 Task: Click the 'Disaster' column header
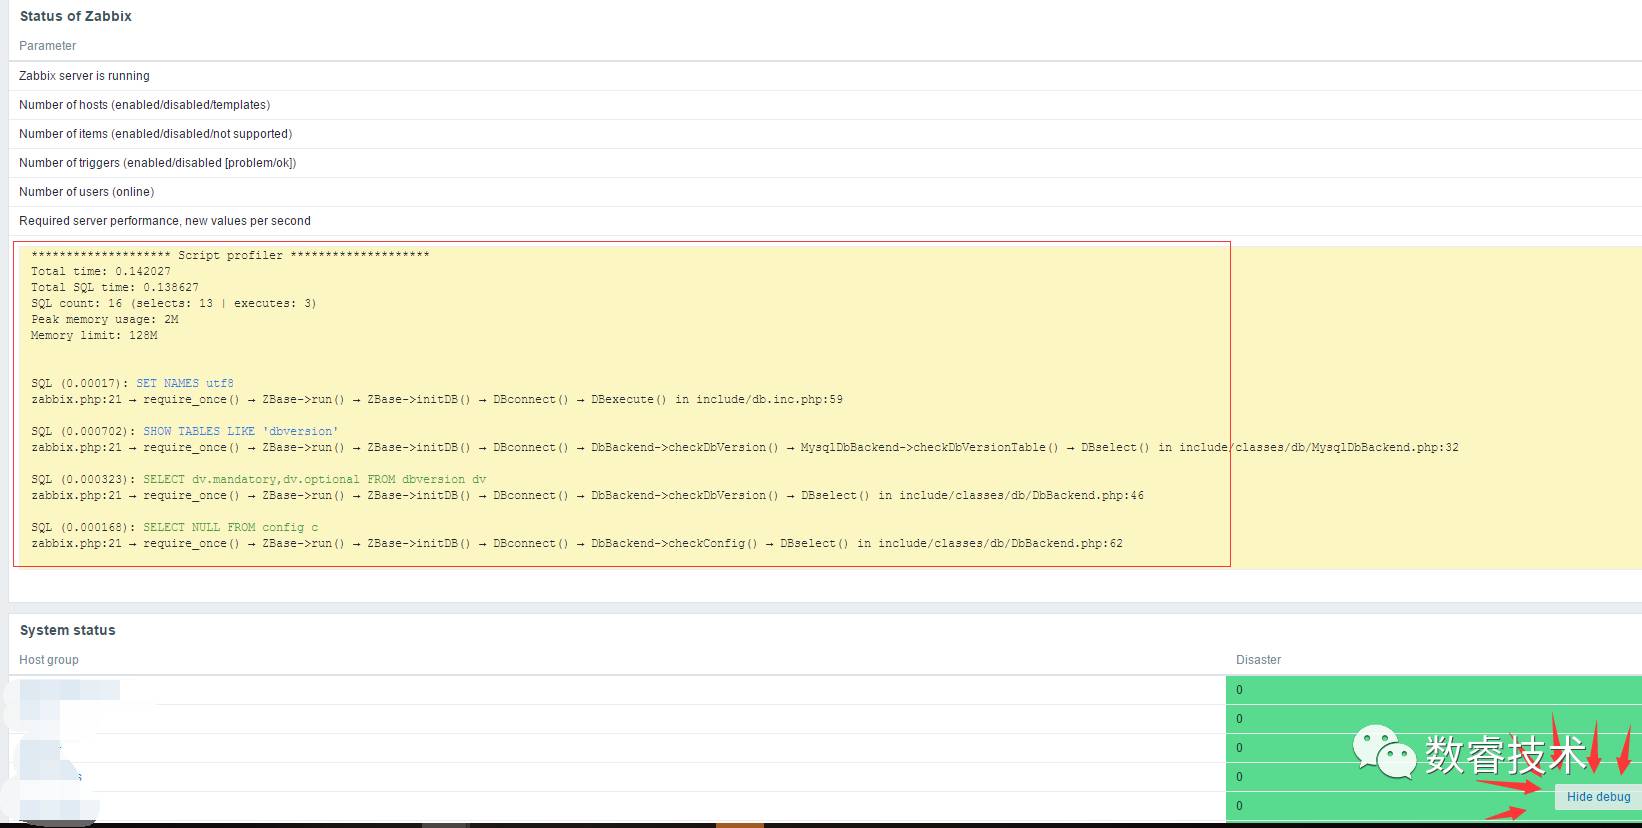click(x=1258, y=660)
